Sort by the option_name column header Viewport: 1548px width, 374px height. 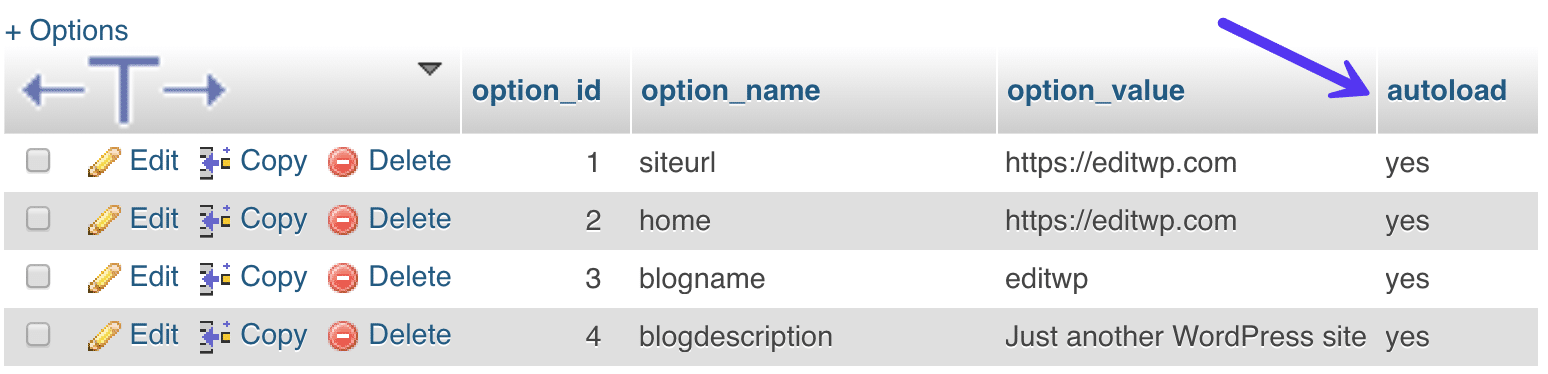731,91
